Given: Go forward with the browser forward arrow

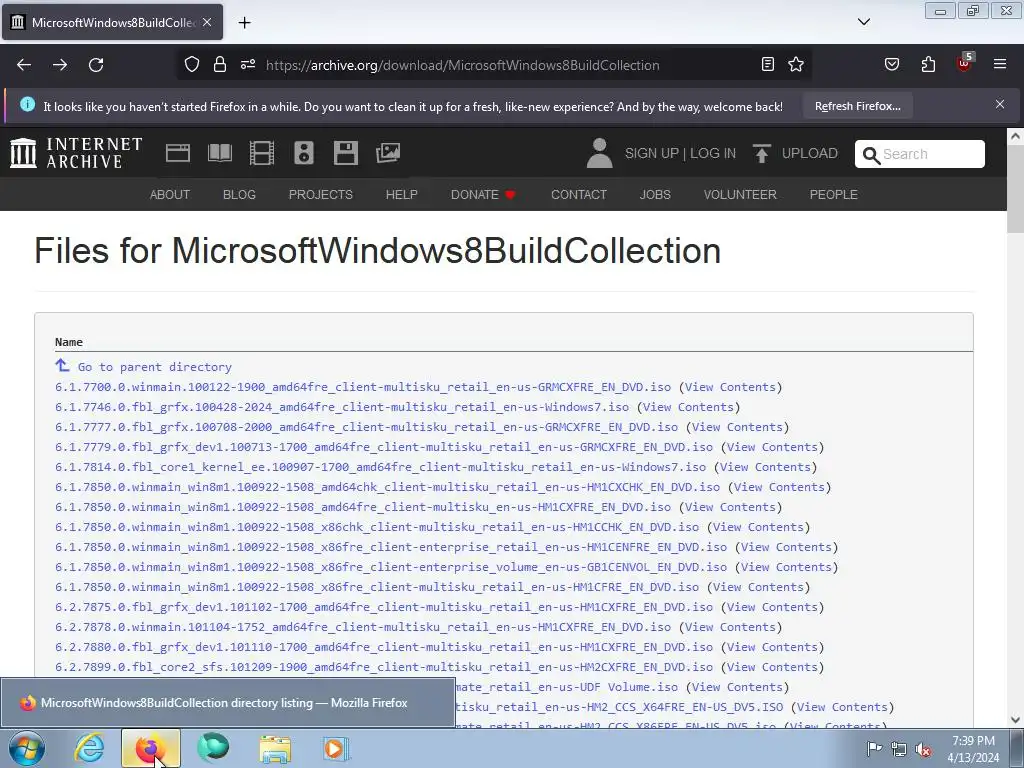Looking at the screenshot, I should pos(60,65).
